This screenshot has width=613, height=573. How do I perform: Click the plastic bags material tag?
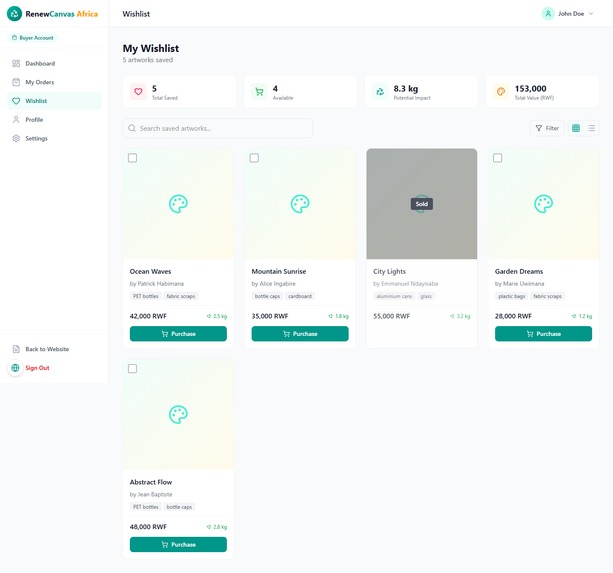[x=512, y=296]
